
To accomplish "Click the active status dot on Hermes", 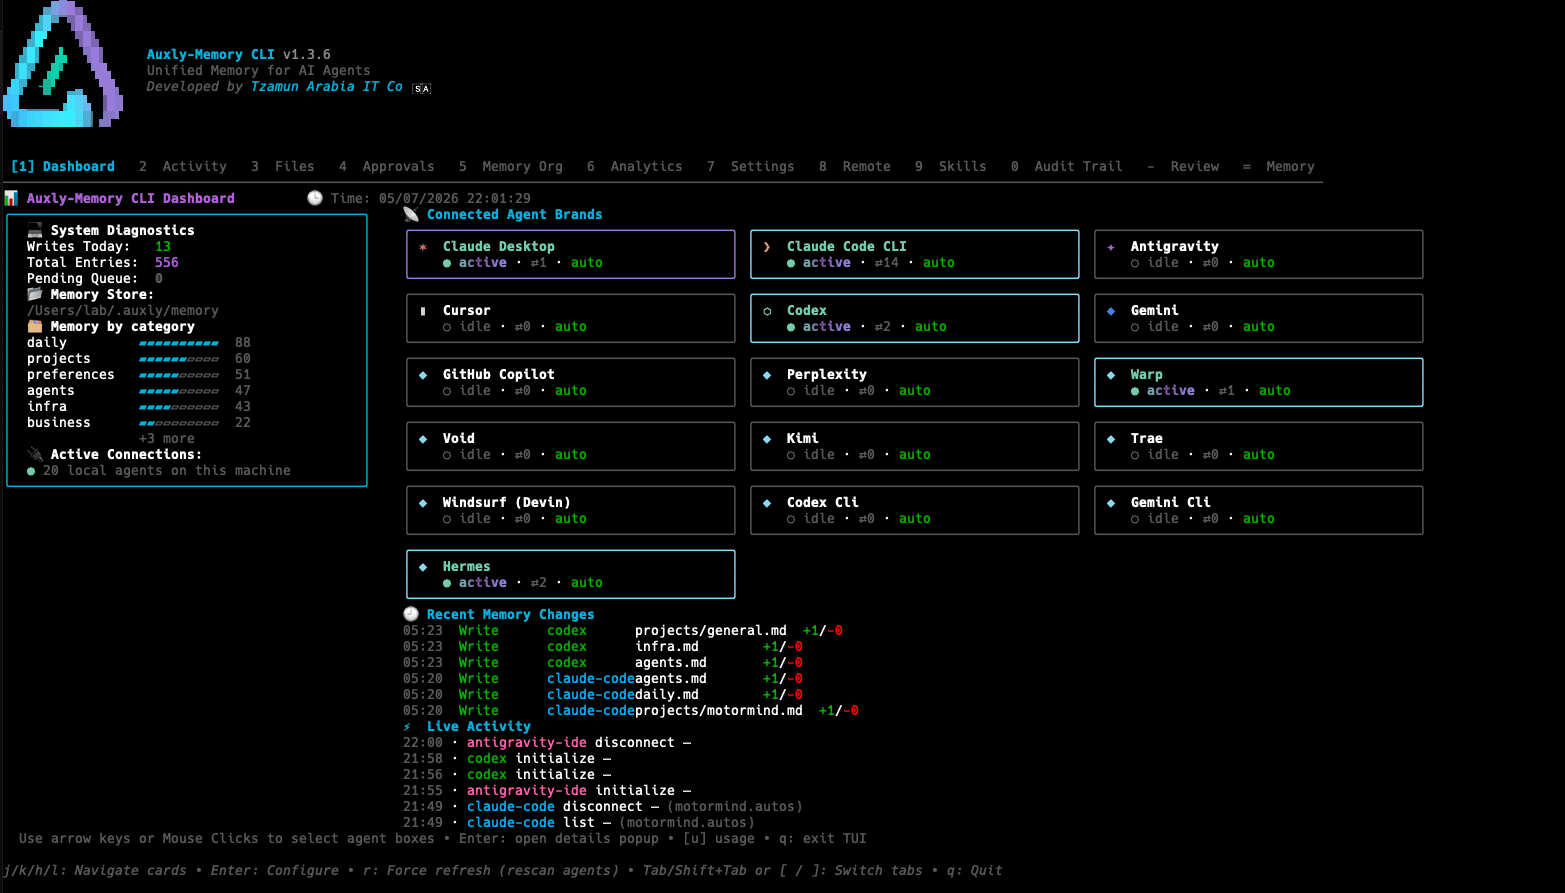I will [x=447, y=583].
